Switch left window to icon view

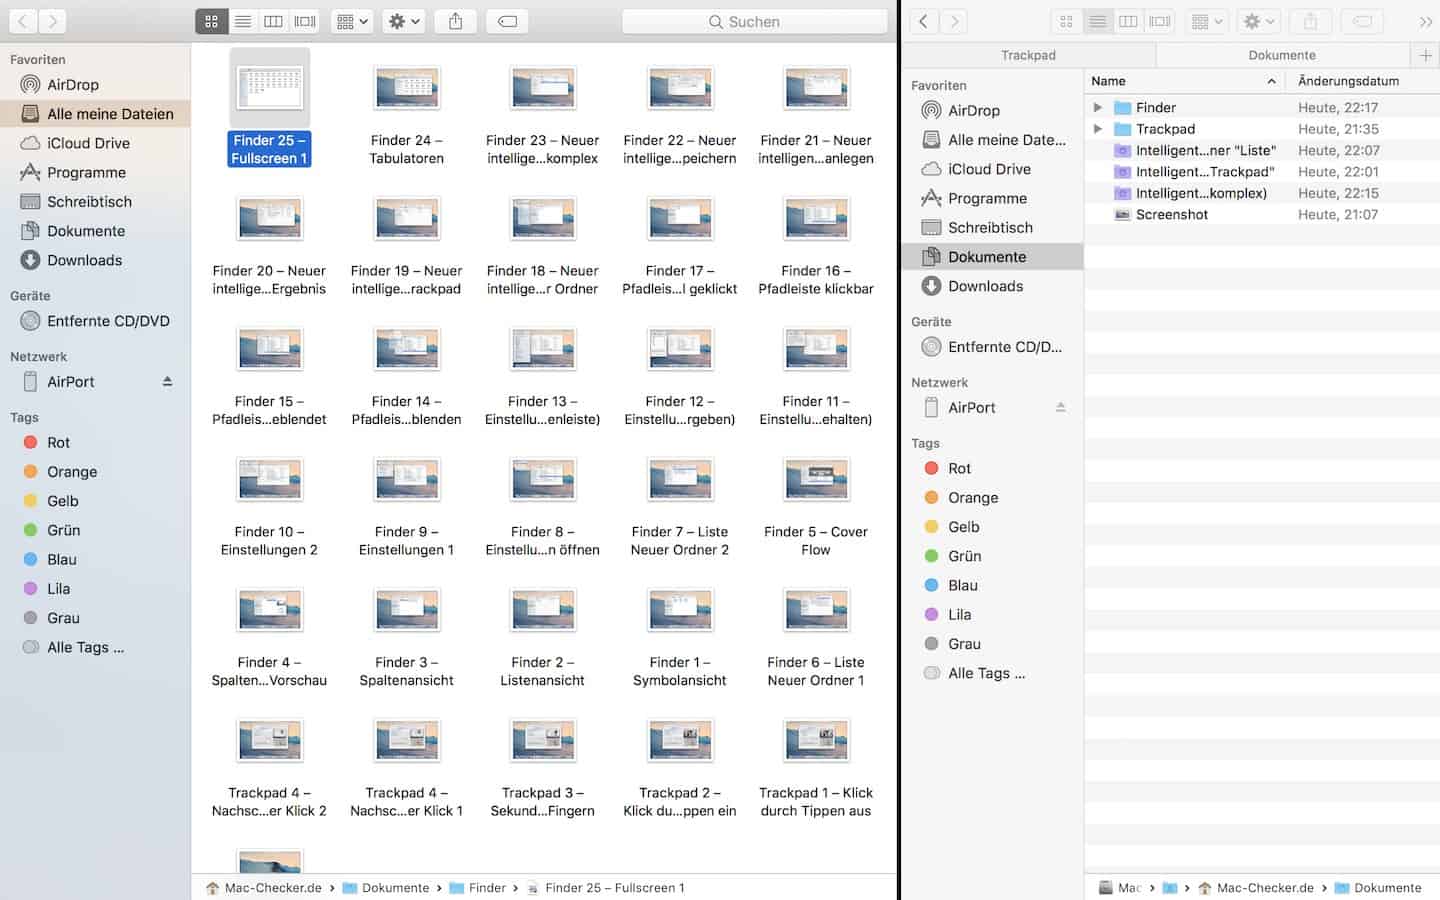[211, 21]
